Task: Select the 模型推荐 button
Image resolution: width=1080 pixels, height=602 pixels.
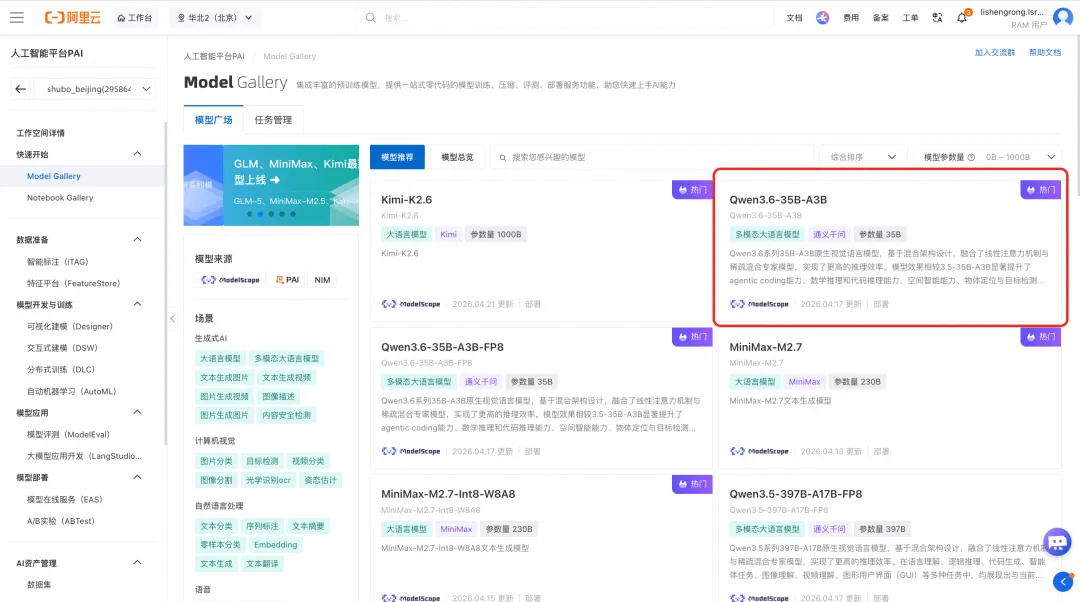Action: (397, 157)
